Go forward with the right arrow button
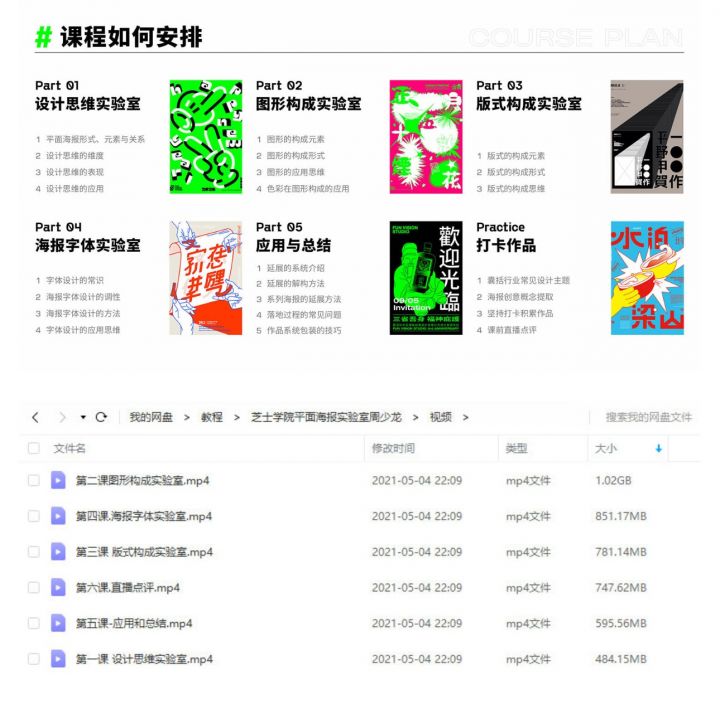The width and height of the screenshot is (720, 704). [62, 417]
